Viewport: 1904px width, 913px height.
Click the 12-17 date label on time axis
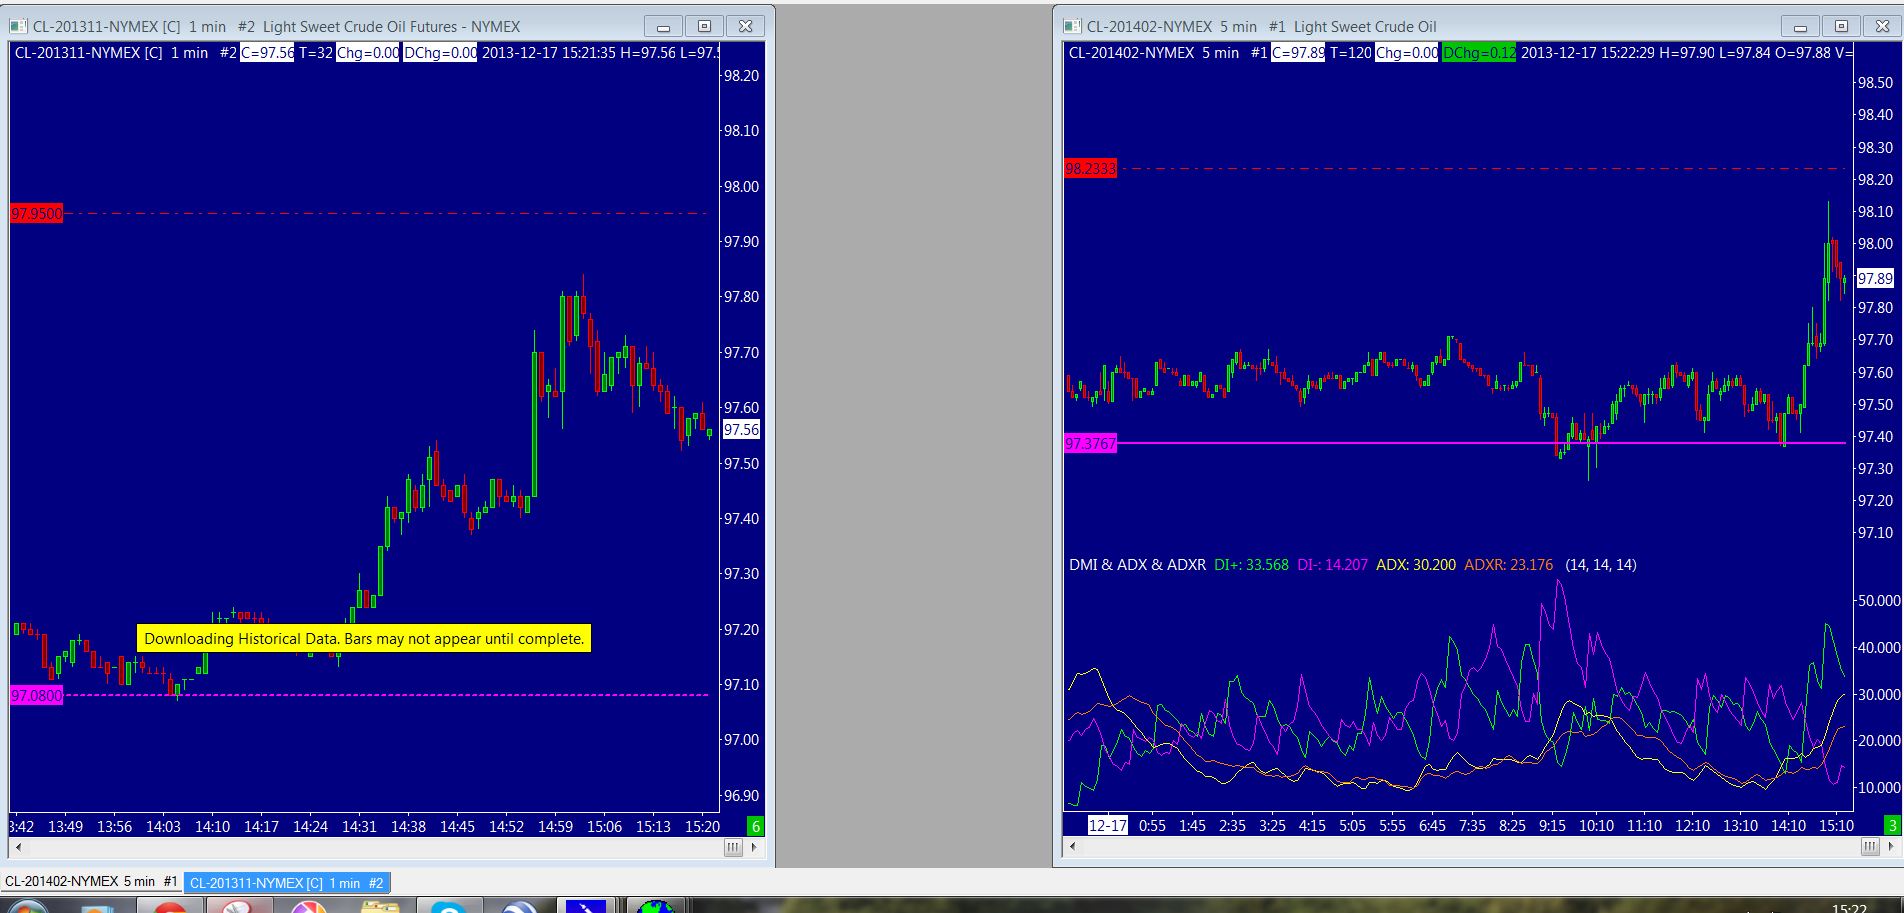(1107, 826)
